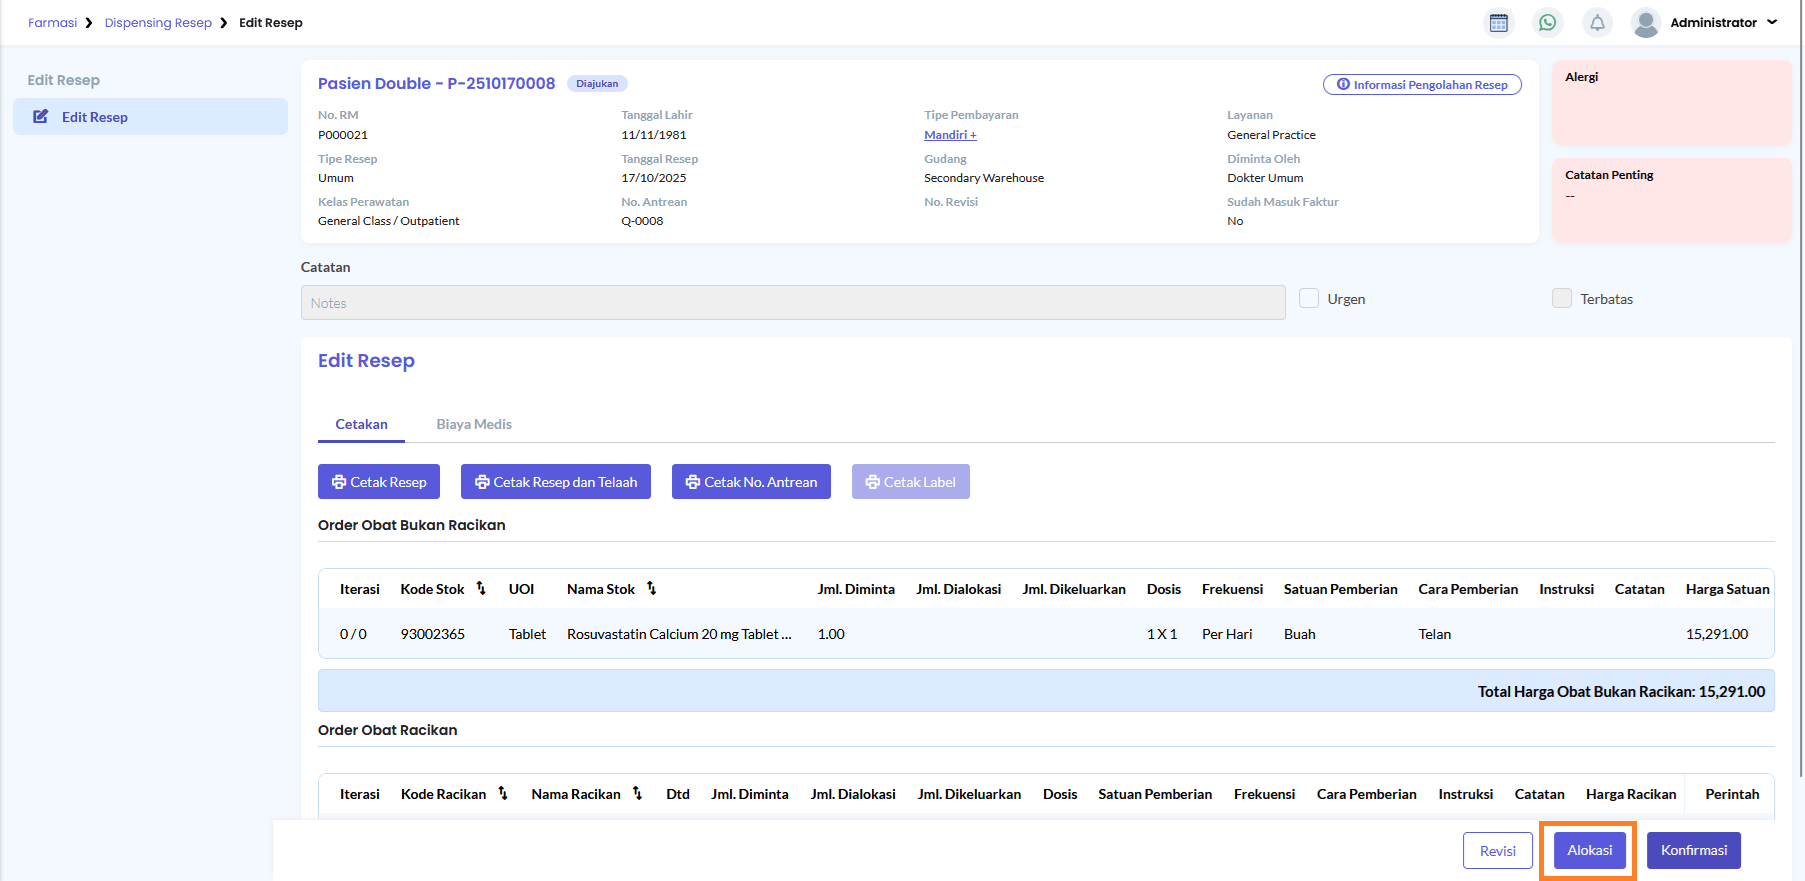Tick the Urgen checkbox
The width and height of the screenshot is (1805, 881).
point(1308,298)
